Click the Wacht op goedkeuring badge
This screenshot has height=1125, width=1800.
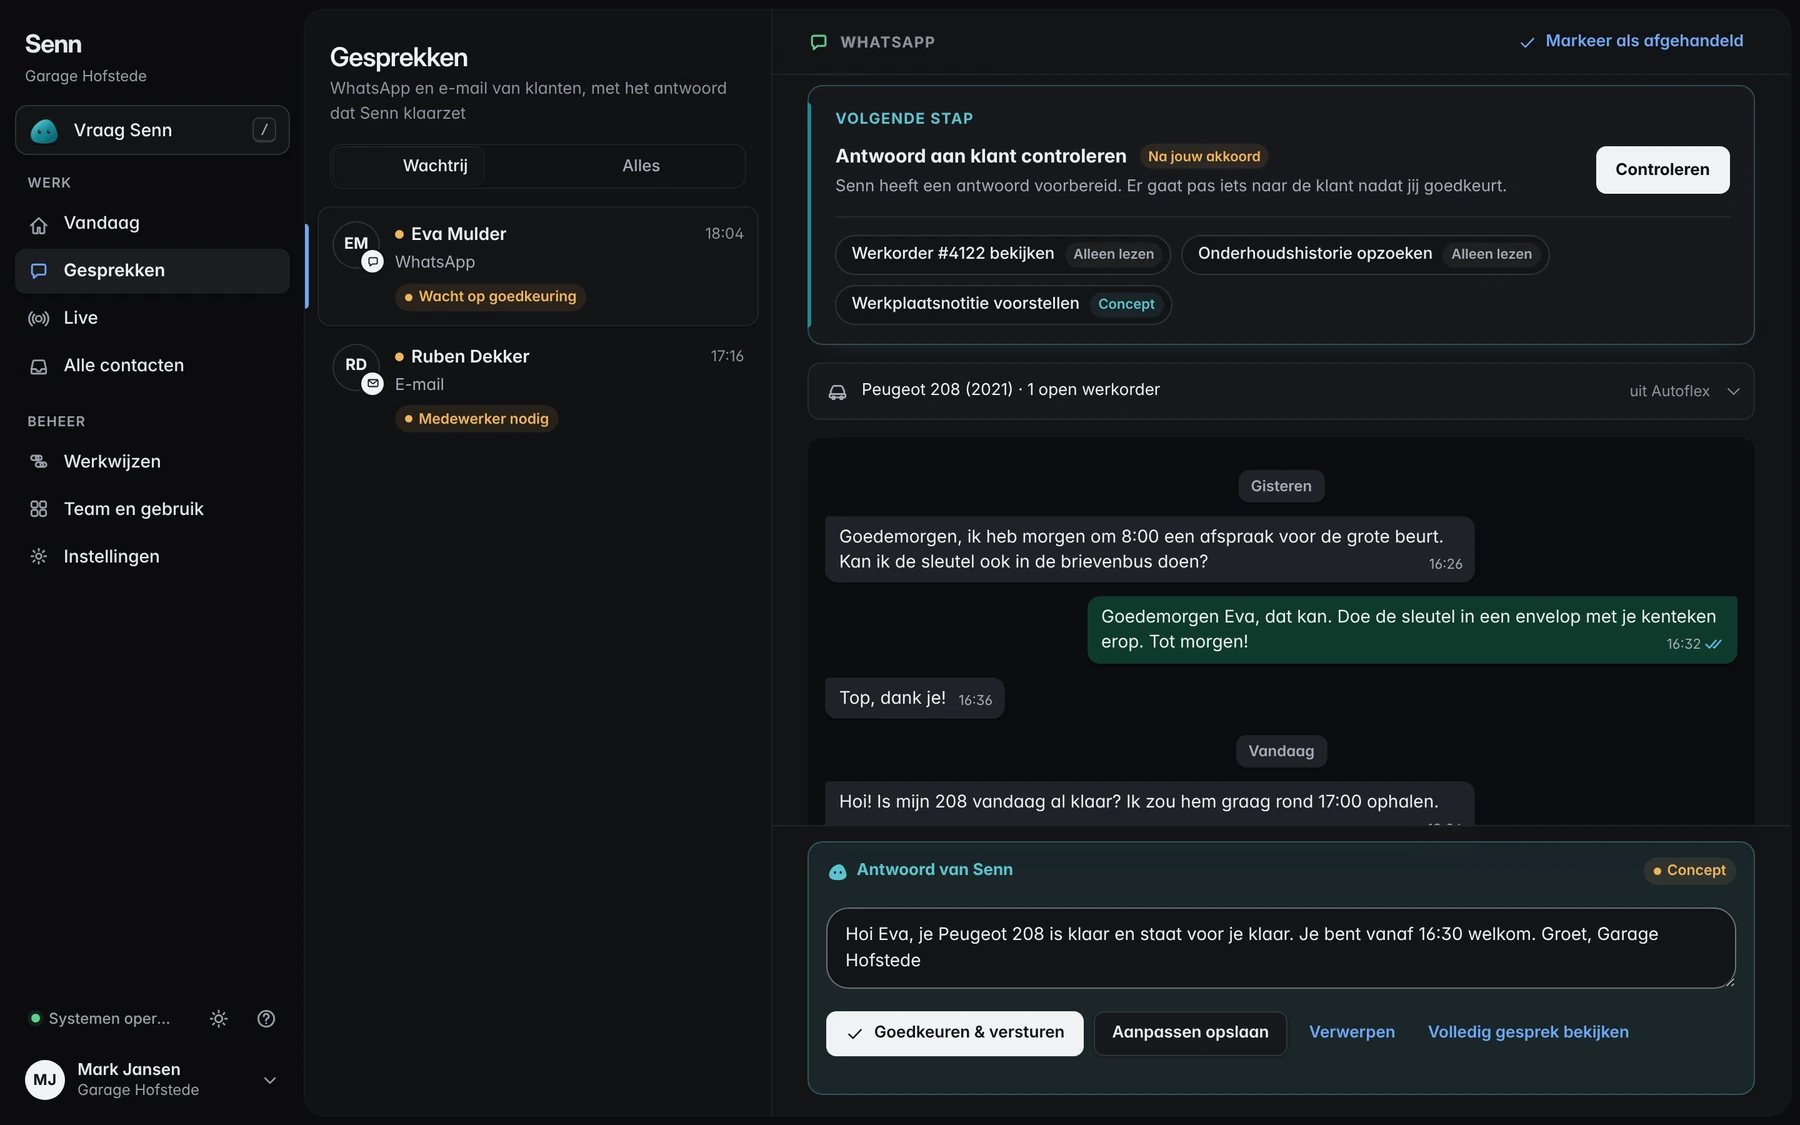tap(490, 296)
